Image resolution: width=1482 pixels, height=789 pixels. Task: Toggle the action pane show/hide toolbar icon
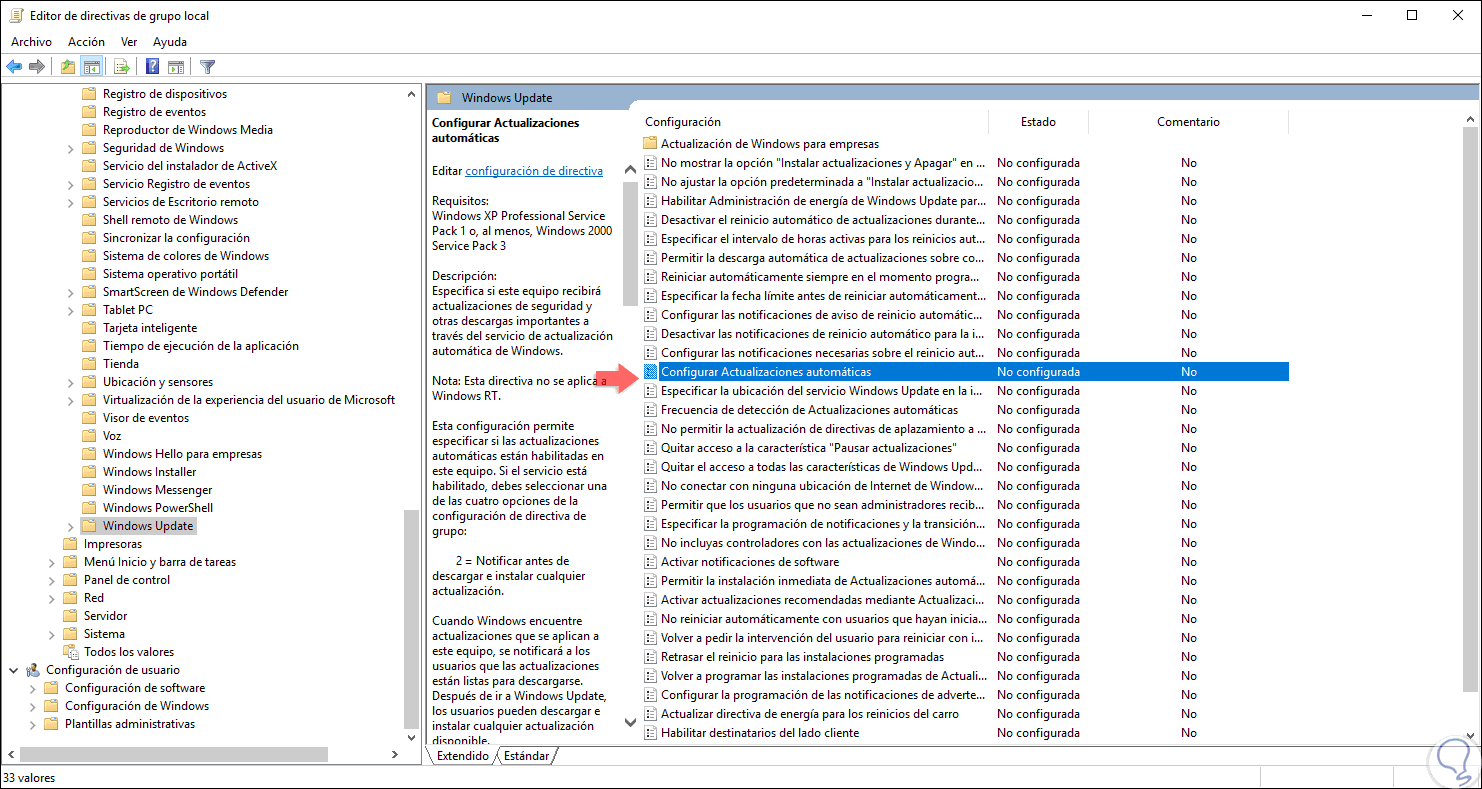(x=176, y=67)
